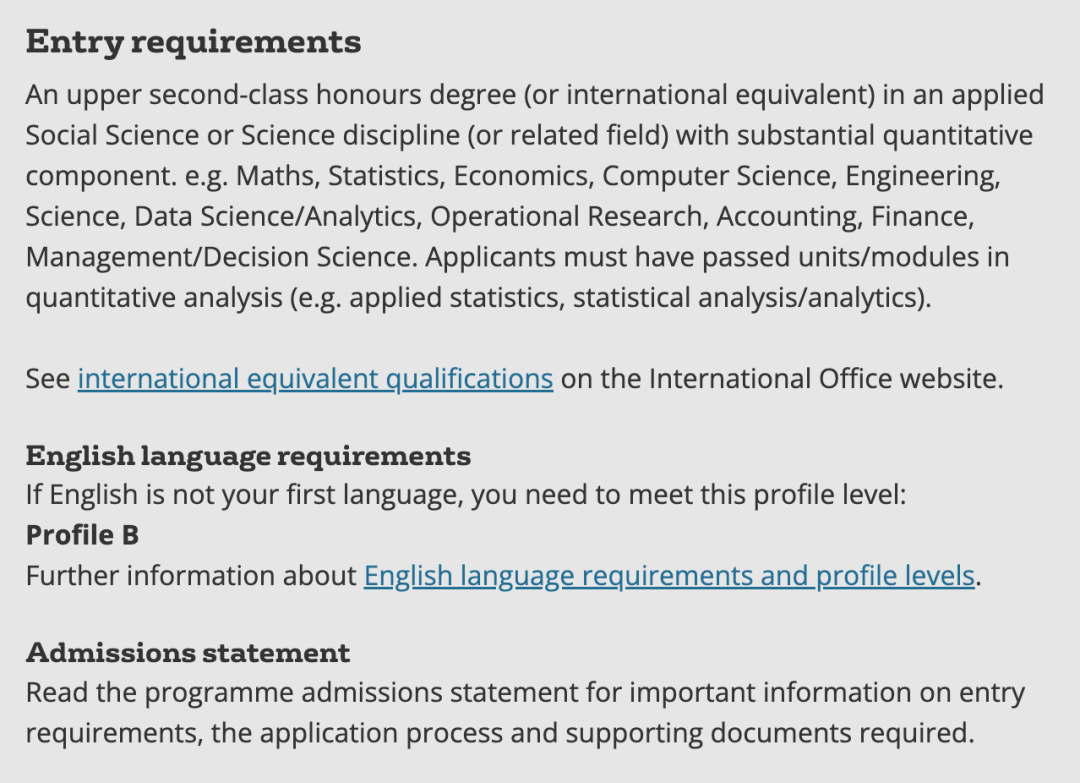Image resolution: width=1080 pixels, height=783 pixels.
Task: Click the Entry requirements heading
Action: click(x=193, y=42)
